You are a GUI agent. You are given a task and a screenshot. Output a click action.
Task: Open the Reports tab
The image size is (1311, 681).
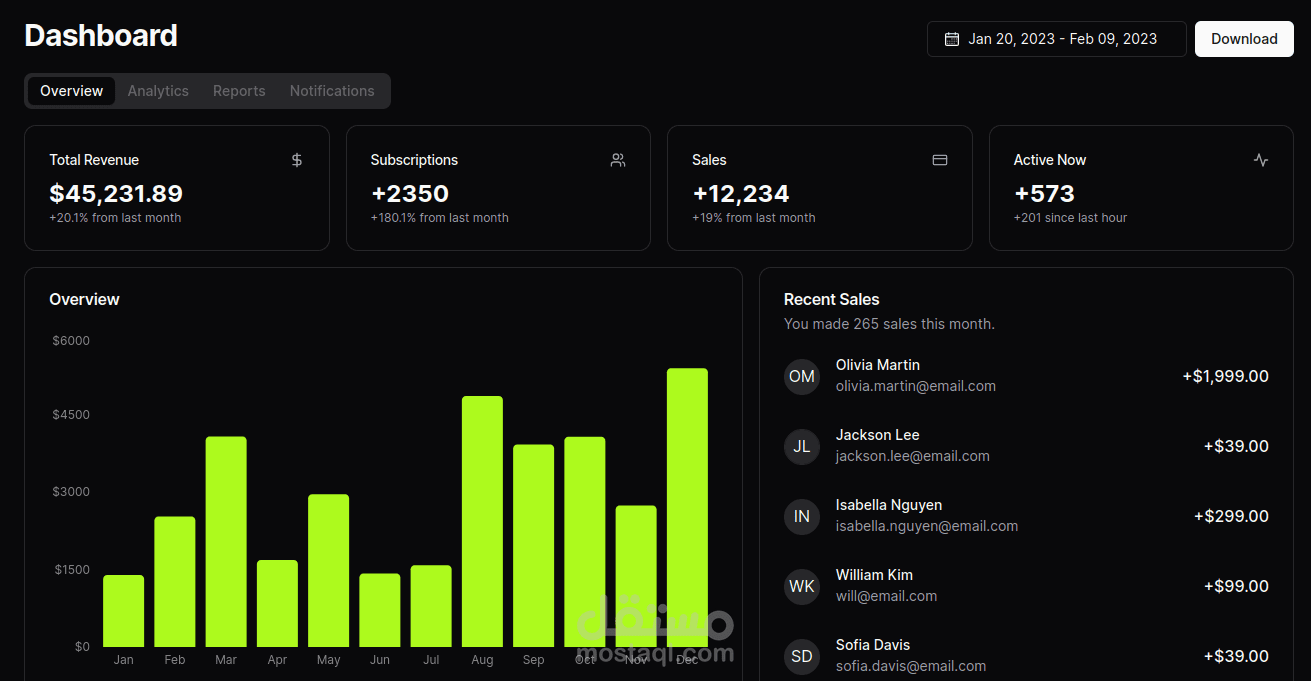(239, 91)
